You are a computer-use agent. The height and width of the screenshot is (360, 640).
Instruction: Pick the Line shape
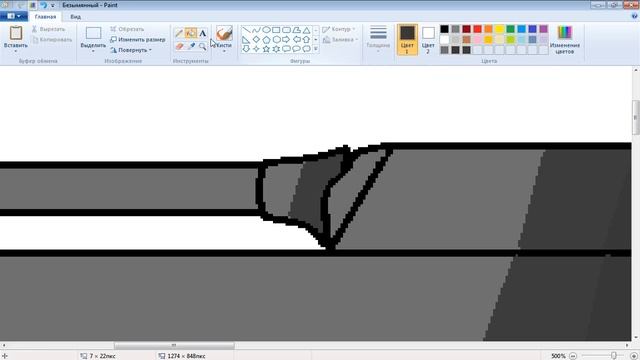[246, 30]
